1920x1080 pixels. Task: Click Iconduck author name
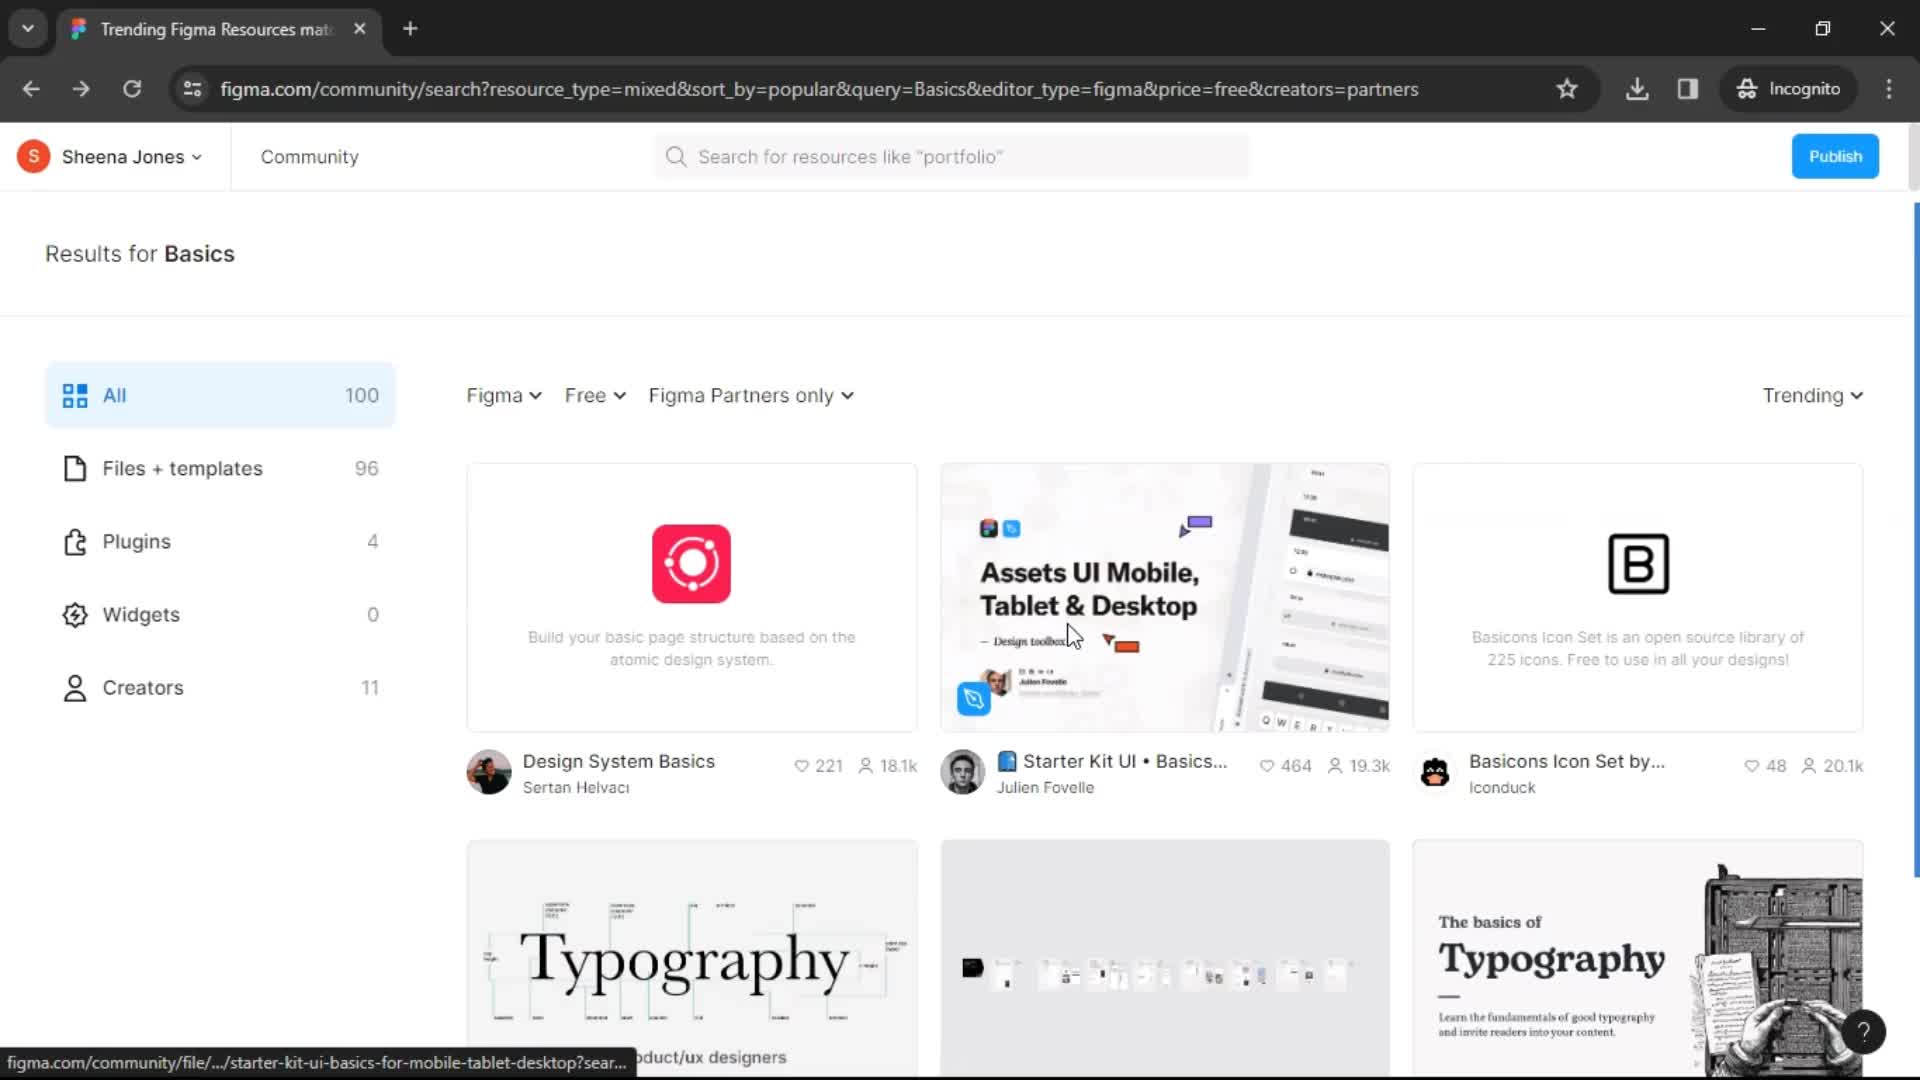pos(1502,788)
